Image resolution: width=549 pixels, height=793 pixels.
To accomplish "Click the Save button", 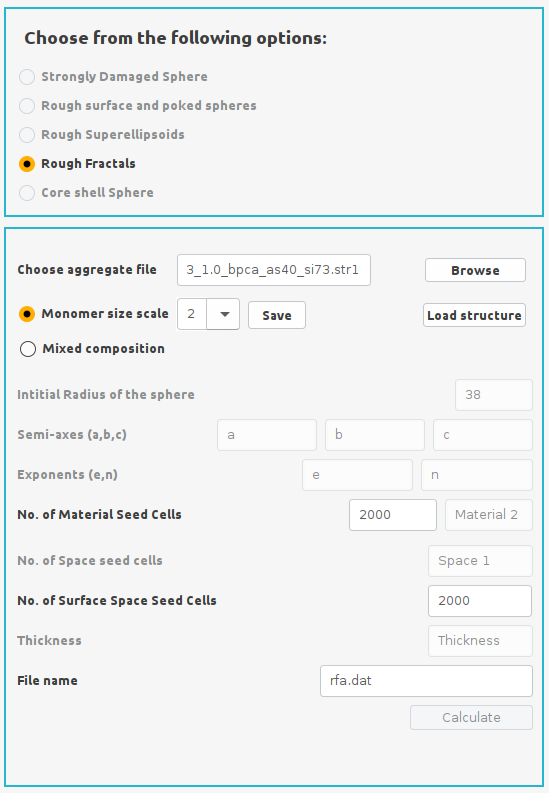I will pyautogui.click(x=277, y=315).
